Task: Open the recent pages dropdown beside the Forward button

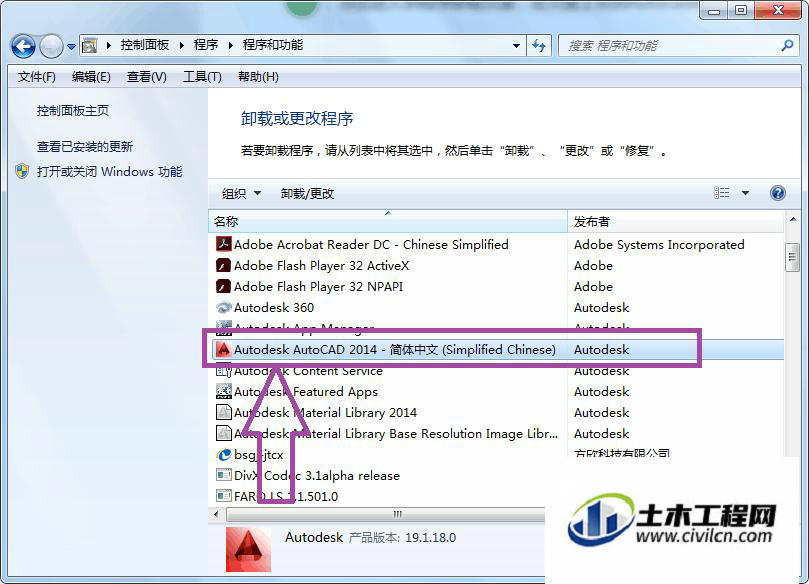Action: (71, 47)
